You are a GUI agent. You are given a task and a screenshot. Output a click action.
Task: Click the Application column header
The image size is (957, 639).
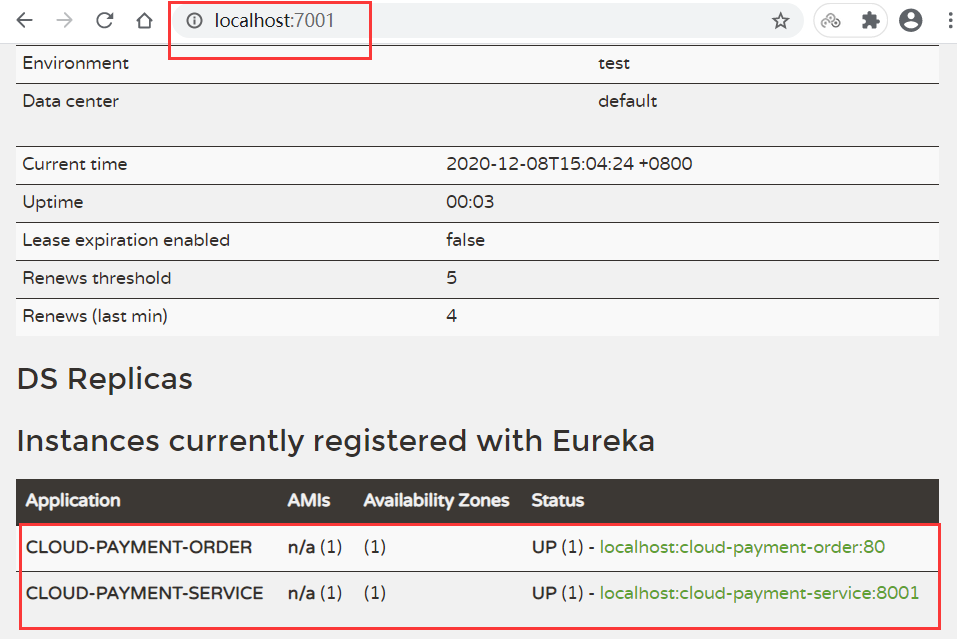(73, 500)
